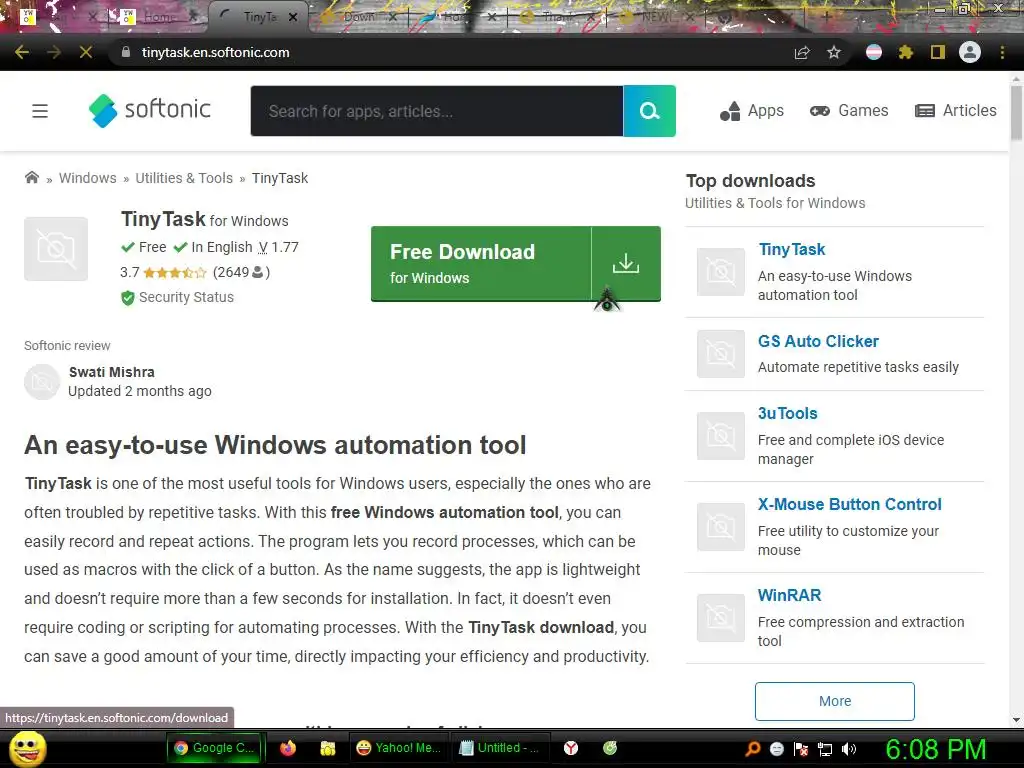This screenshot has width=1024, height=768.
Task: Open the 3uTools link
Action: click(788, 413)
